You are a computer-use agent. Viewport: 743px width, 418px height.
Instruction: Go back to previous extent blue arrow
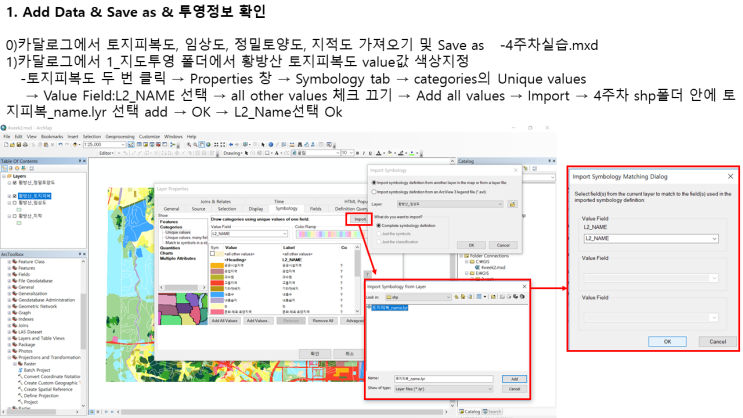point(231,145)
